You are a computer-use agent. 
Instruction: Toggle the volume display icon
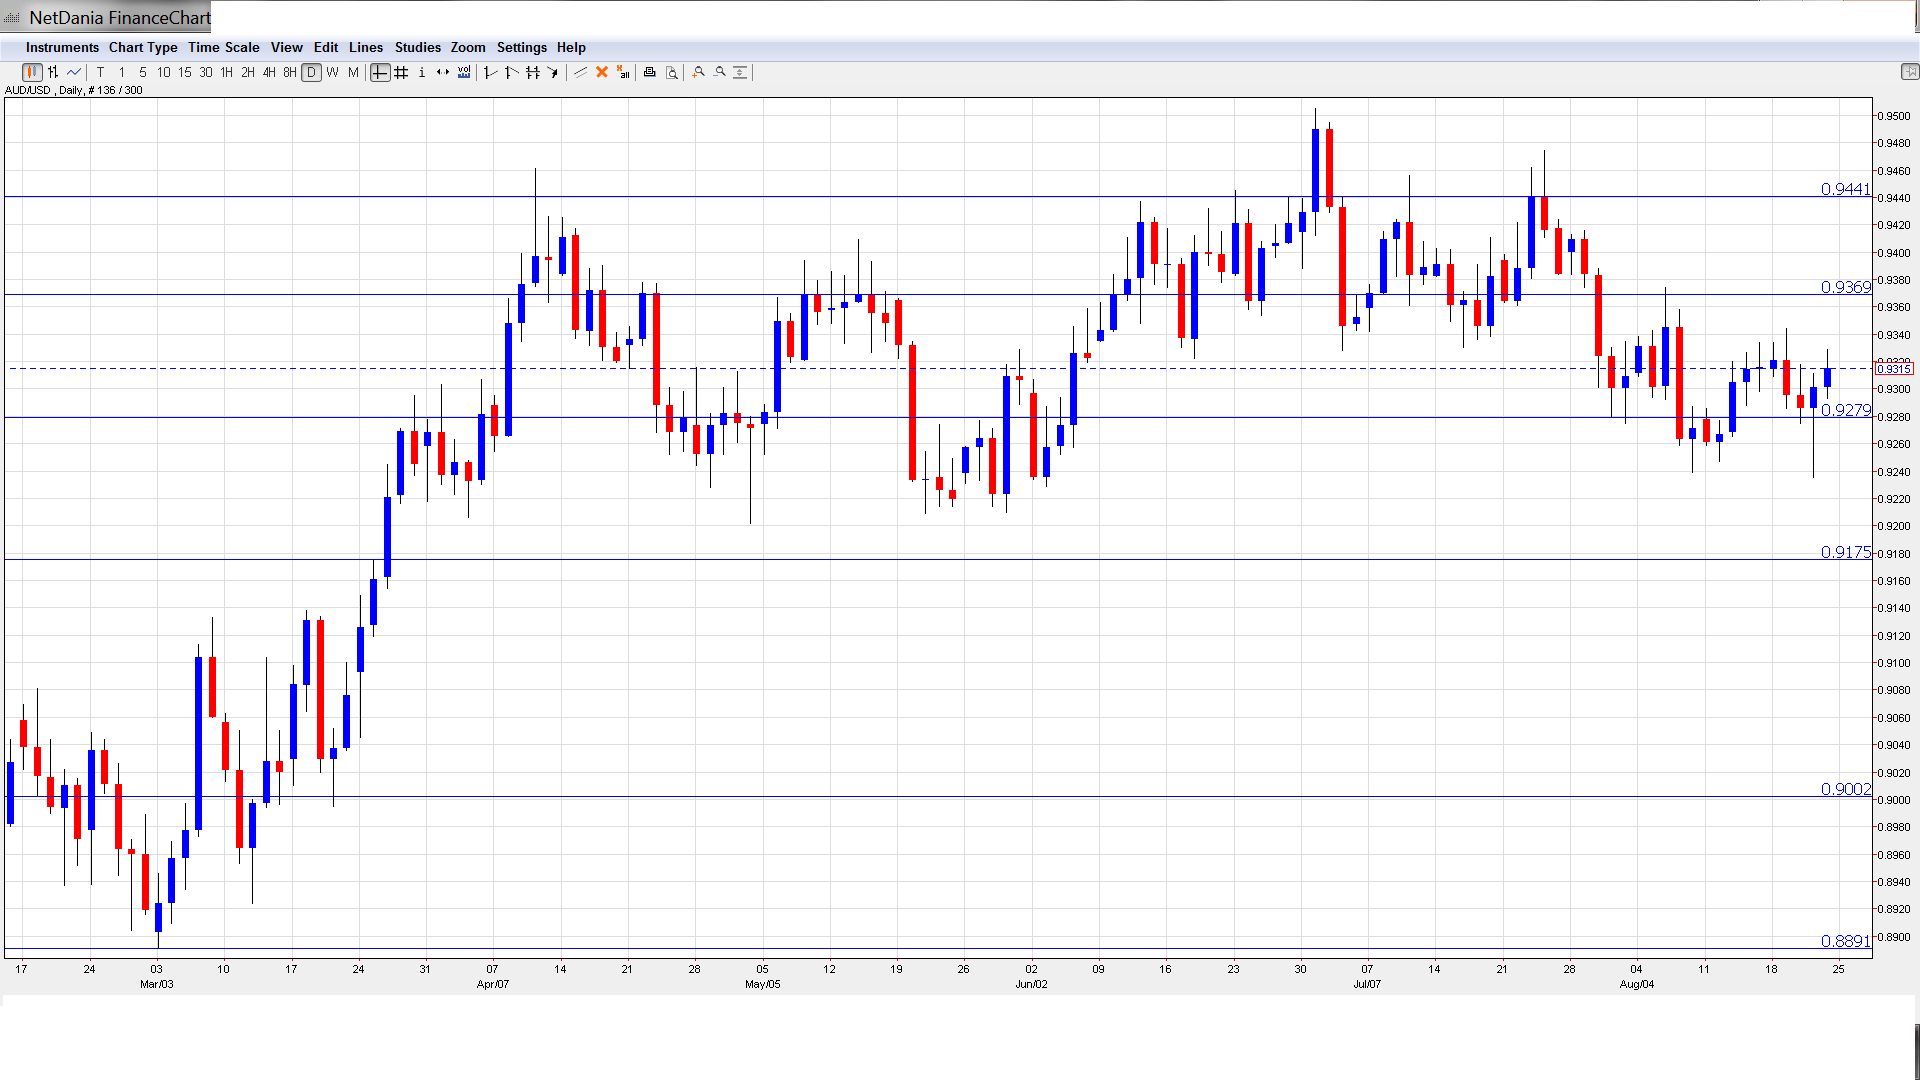click(464, 72)
